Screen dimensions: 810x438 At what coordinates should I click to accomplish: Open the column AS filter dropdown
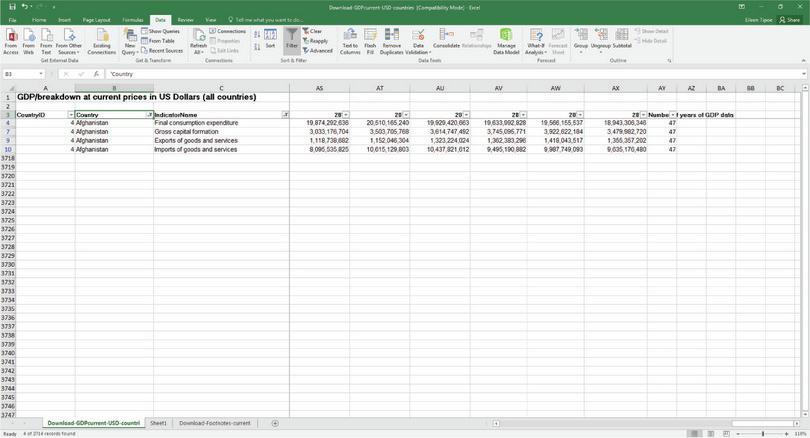346,115
